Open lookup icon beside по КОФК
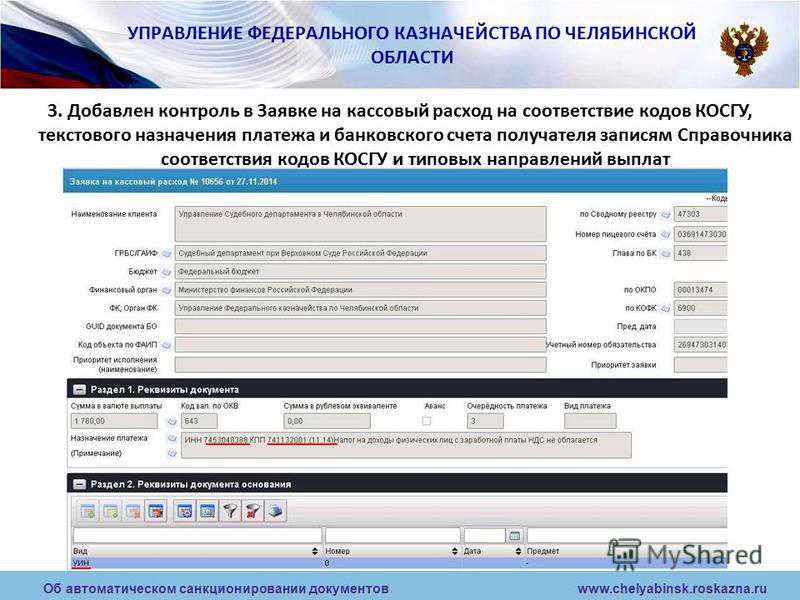The width and height of the screenshot is (800, 600). [x=665, y=309]
